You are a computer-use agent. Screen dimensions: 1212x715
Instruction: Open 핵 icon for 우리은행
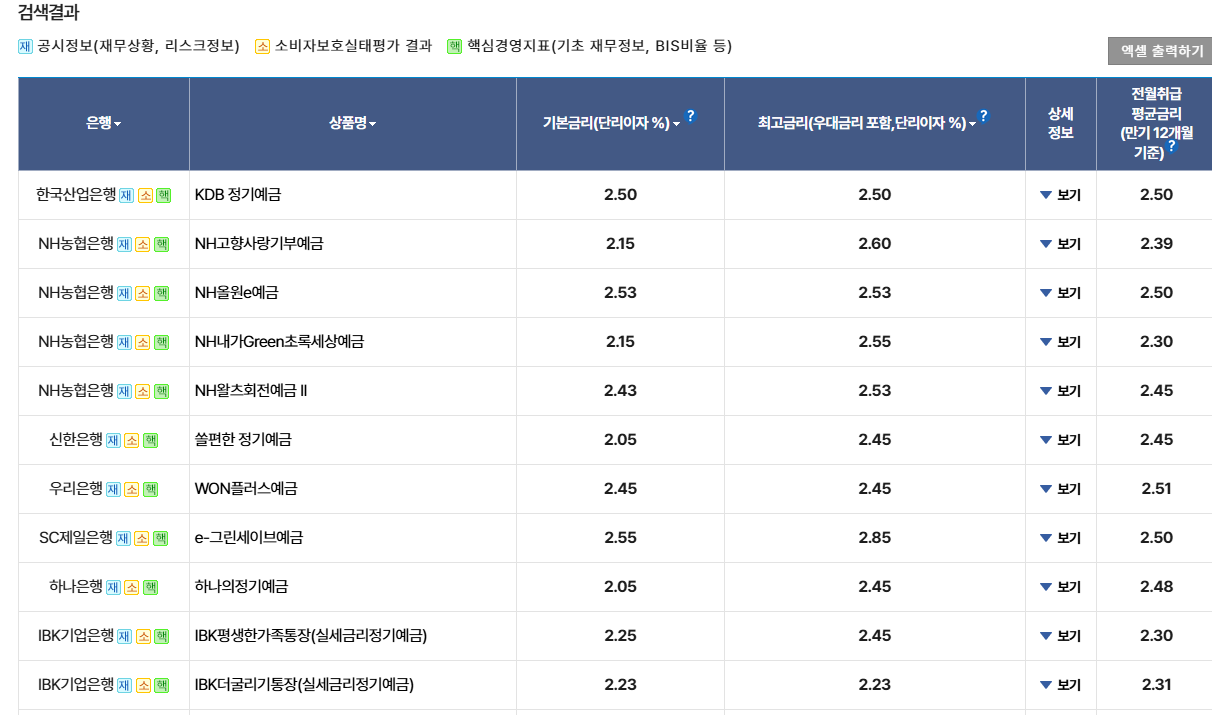coord(150,490)
